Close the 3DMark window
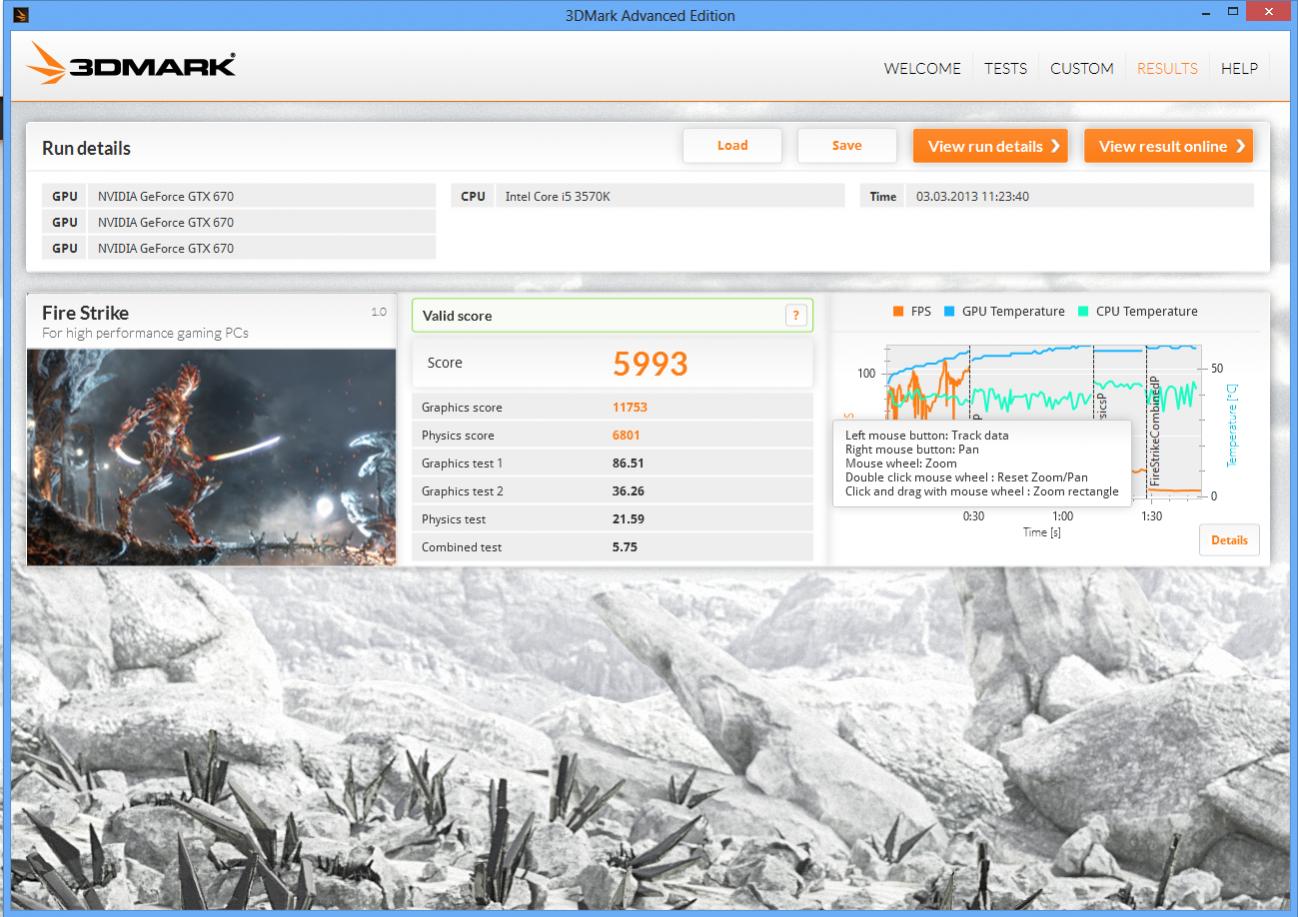1298x917 pixels. click(x=1270, y=12)
